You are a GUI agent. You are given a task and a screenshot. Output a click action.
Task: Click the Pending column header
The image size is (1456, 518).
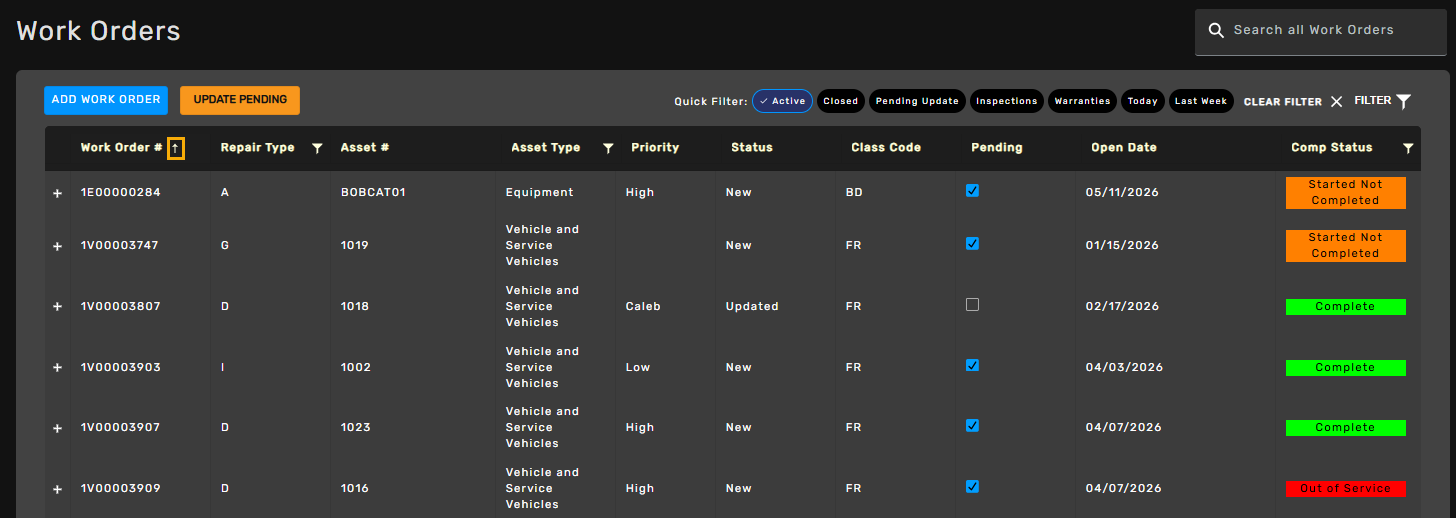click(x=997, y=148)
